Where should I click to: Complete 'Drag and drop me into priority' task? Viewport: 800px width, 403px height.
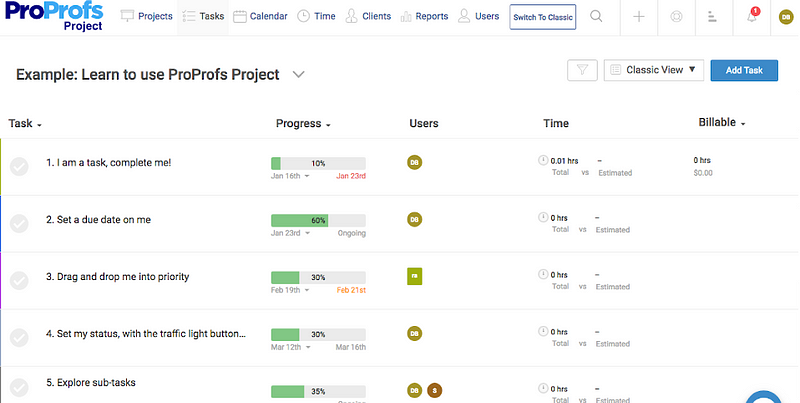click(x=19, y=281)
